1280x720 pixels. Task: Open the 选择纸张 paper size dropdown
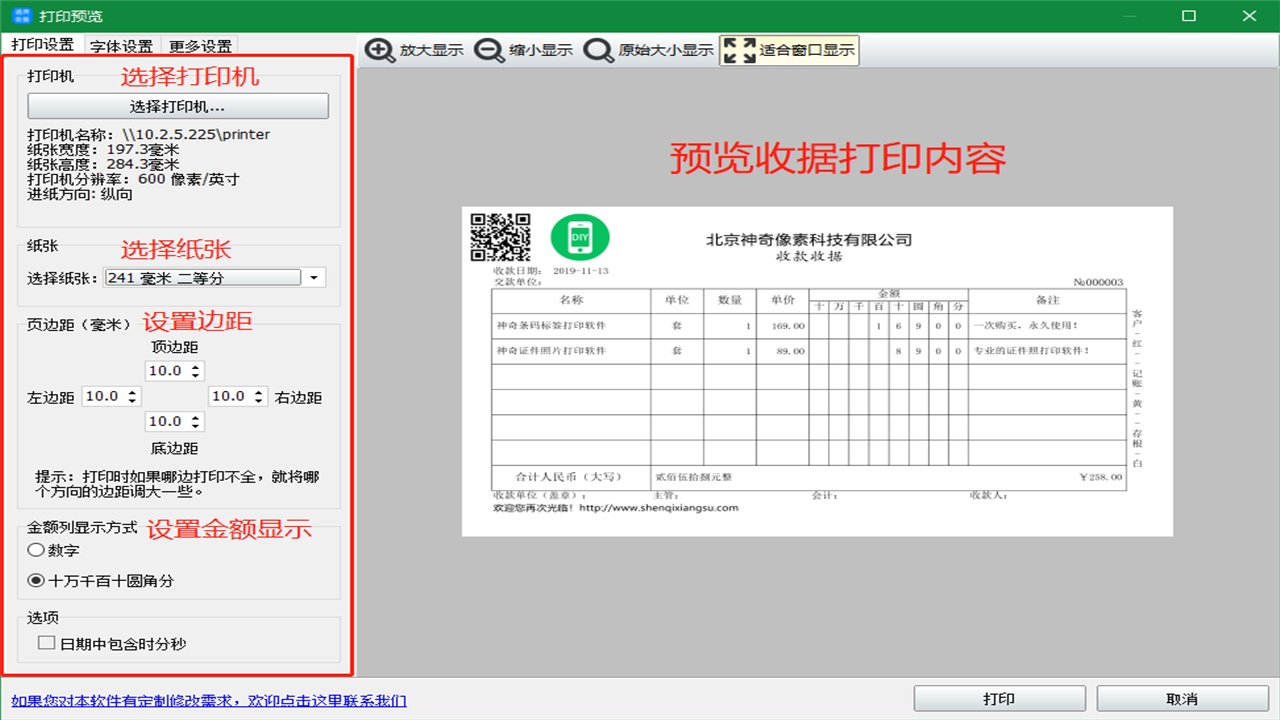(200, 277)
